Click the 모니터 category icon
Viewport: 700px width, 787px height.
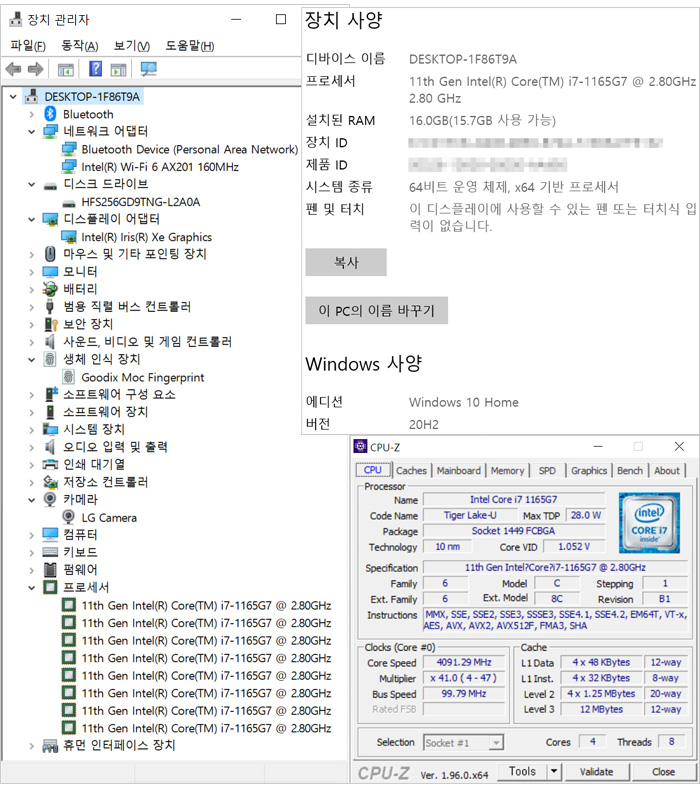click(x=50, y=272)
